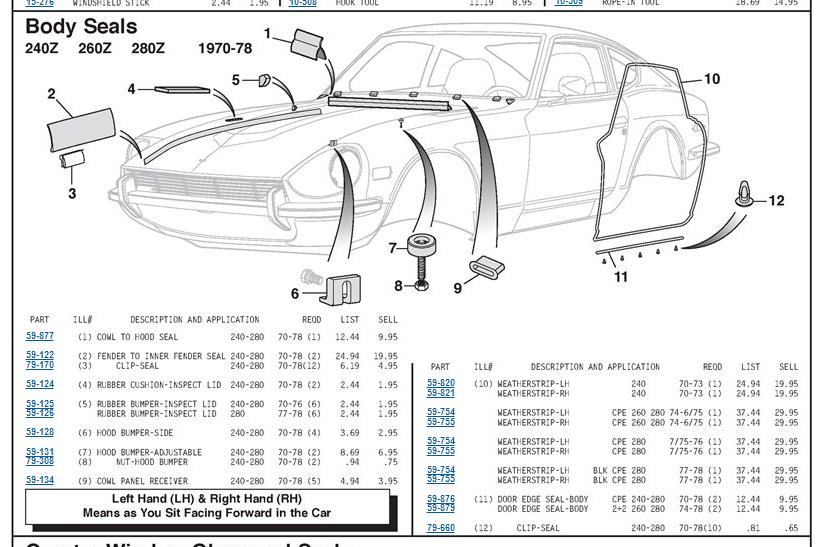The height and width of the screenshot is (547, 823).
Task: Click hood bumper nut drawing labeled 8
Action: (421, 285)
